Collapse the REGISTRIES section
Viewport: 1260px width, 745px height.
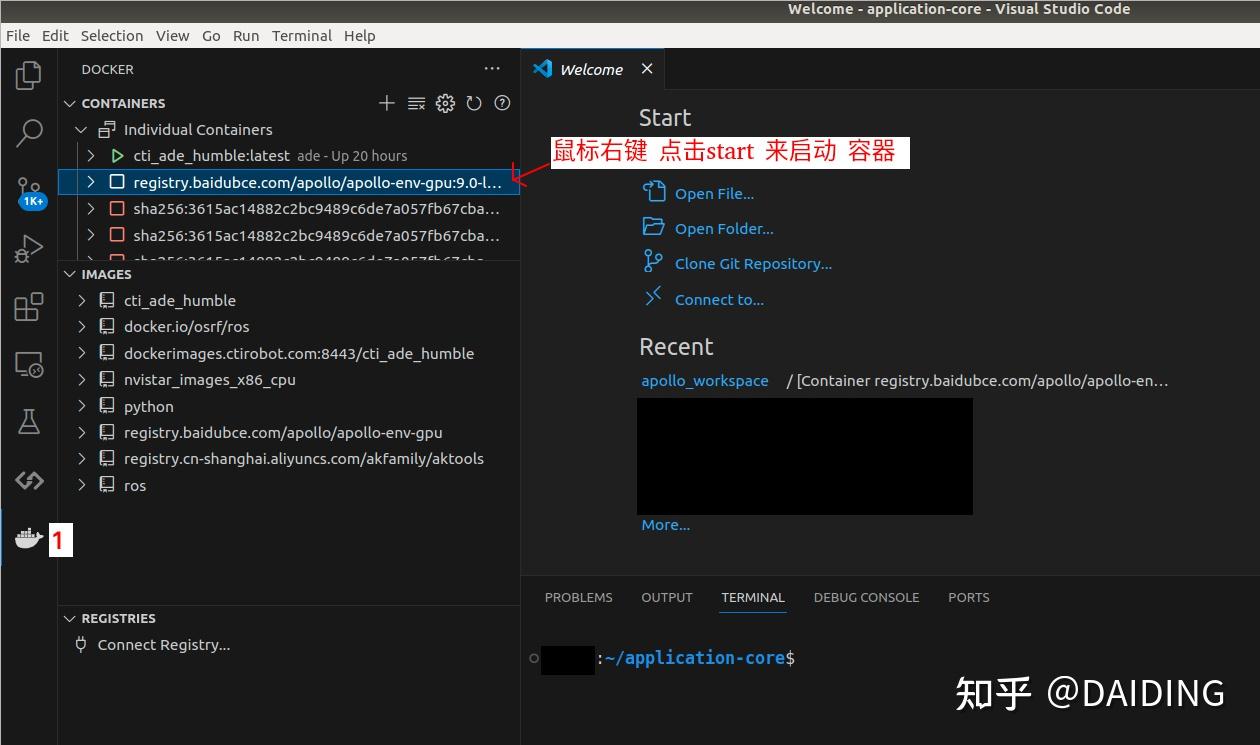click(x=70, y=618)
